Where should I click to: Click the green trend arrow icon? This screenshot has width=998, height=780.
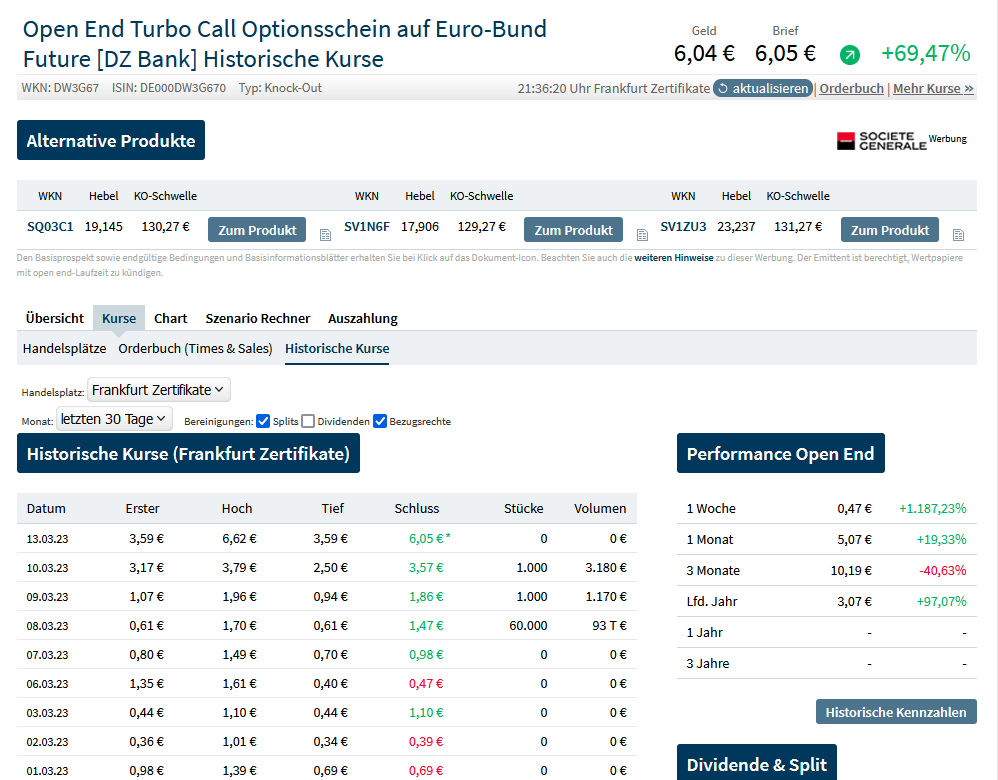[x=850, y=55]
